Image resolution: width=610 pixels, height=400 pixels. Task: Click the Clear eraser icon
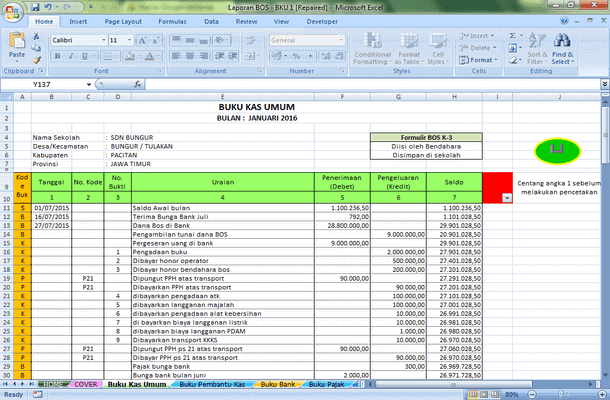pyautogui.click(x=513, y=60)
